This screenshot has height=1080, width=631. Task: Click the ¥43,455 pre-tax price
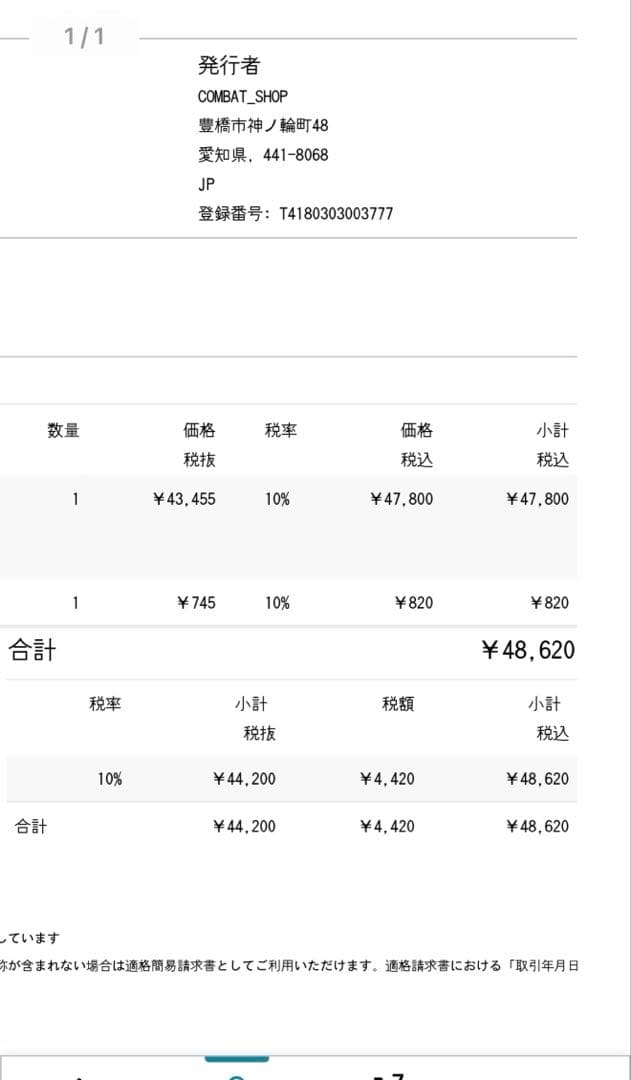[x=184, y=499]
